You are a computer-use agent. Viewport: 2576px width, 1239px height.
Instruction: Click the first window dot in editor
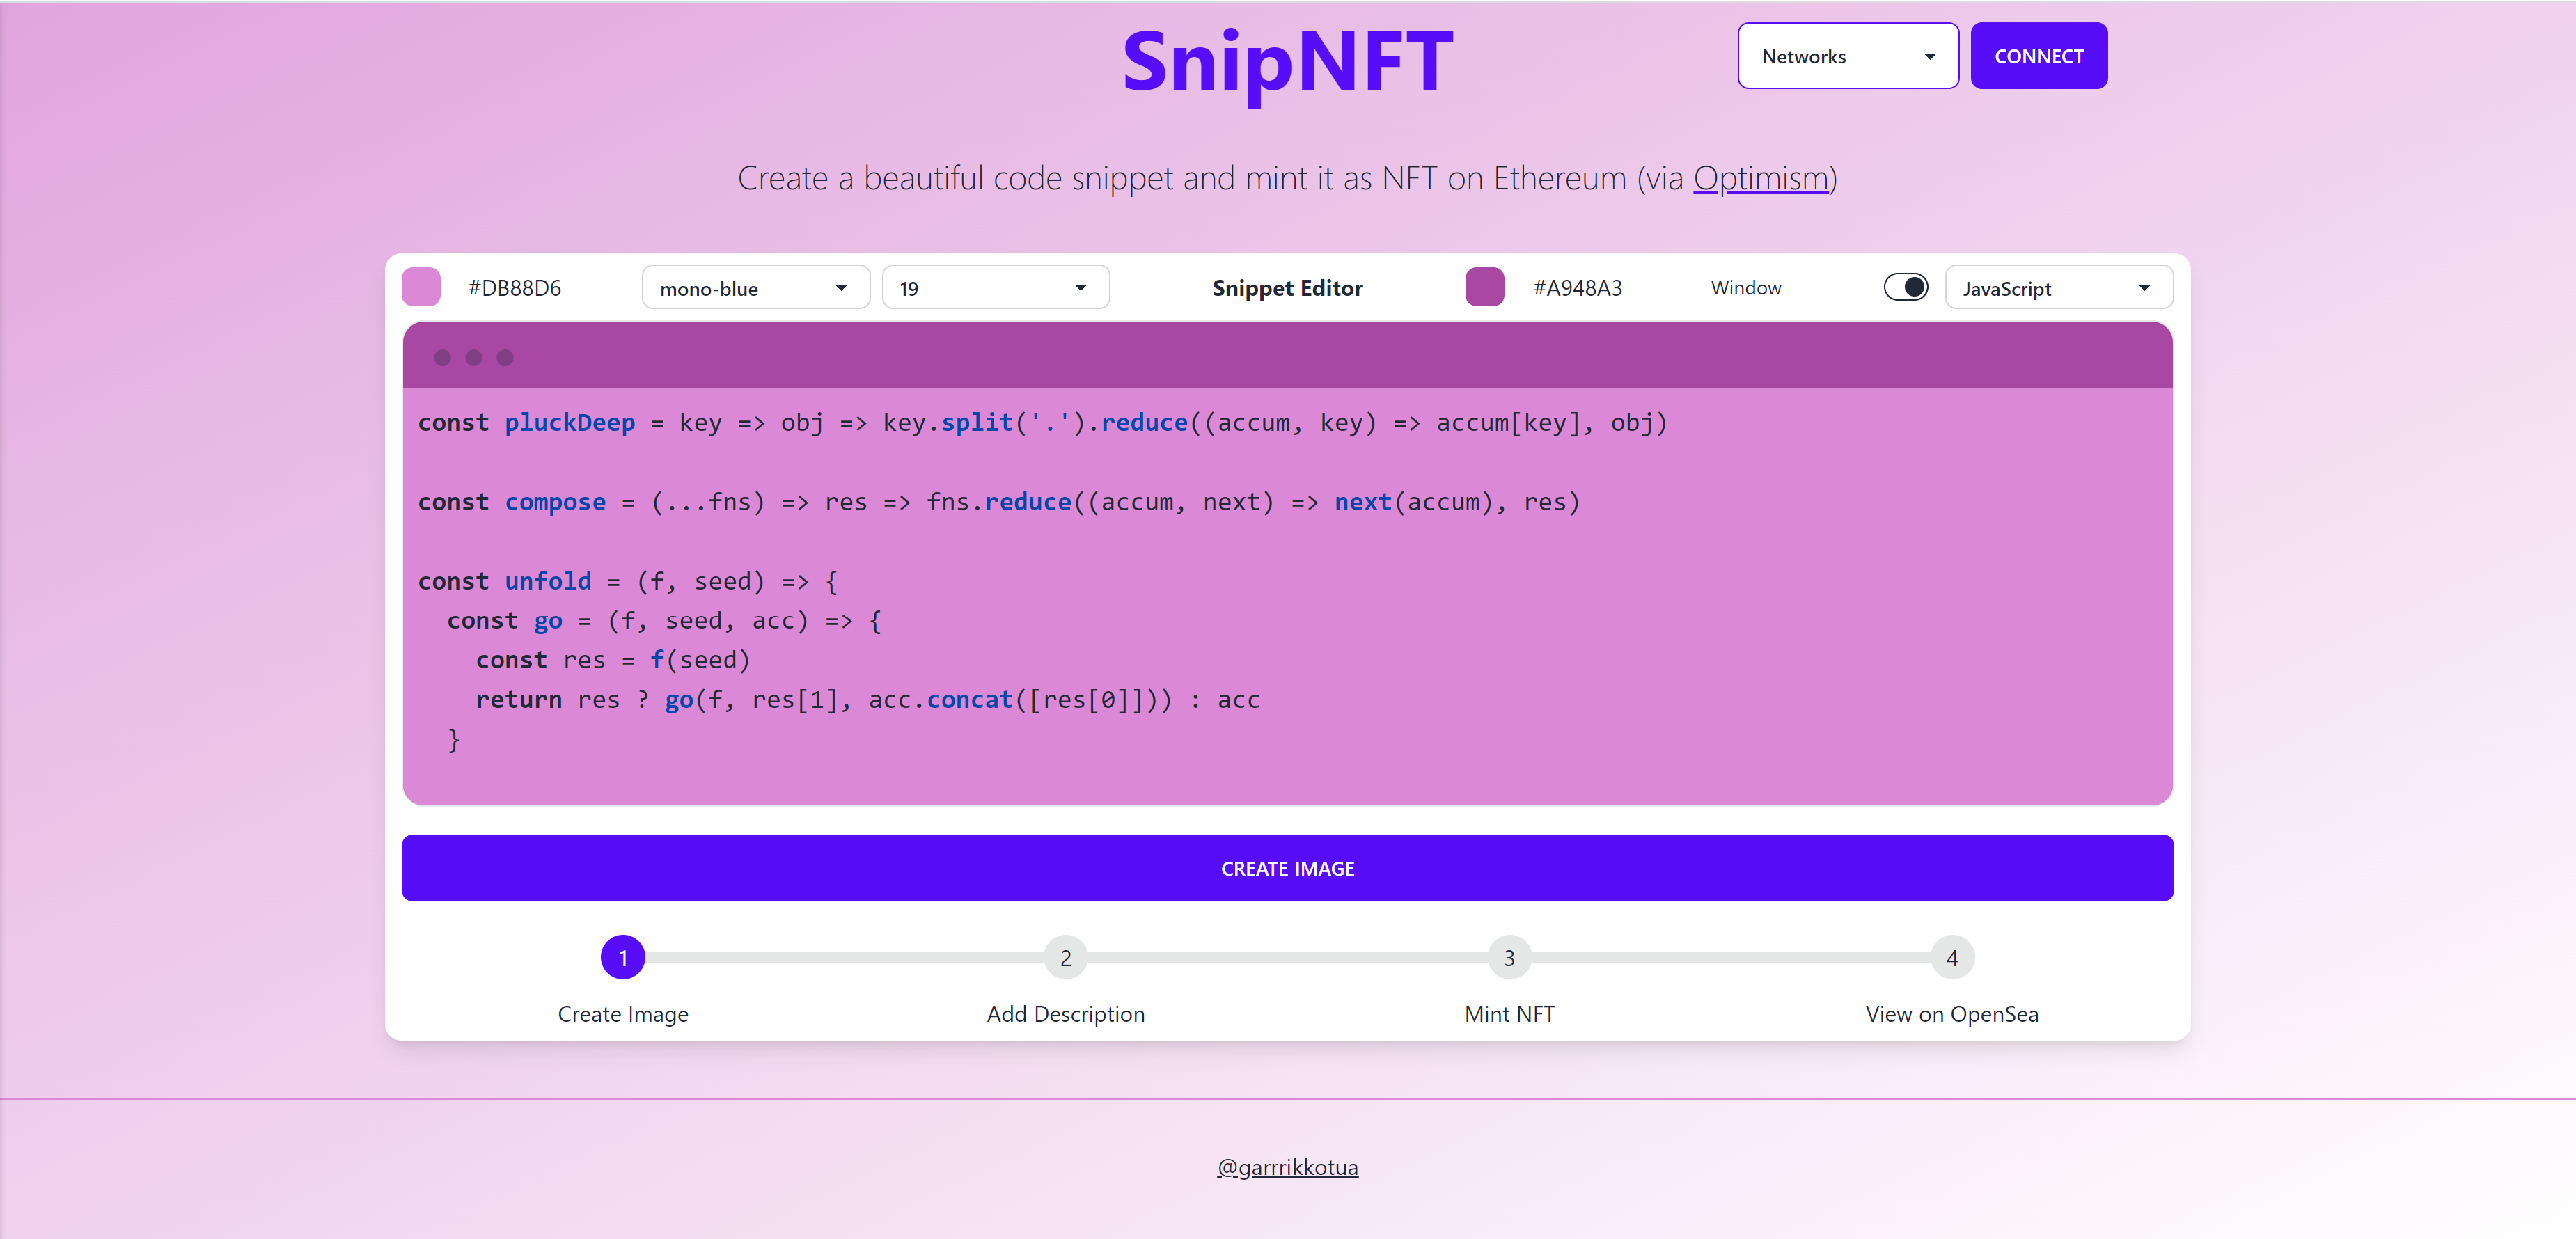coord(443,358)
